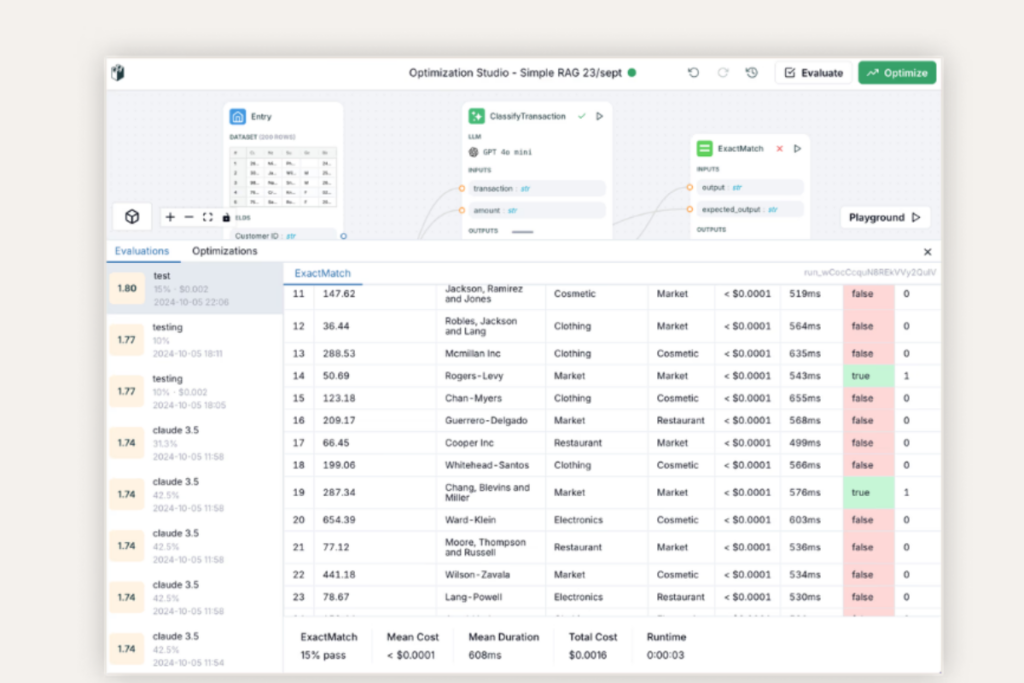
Task: Select the 'testing' run dated 2024-10-05 18:11
Action: click(x=195, y=340)
